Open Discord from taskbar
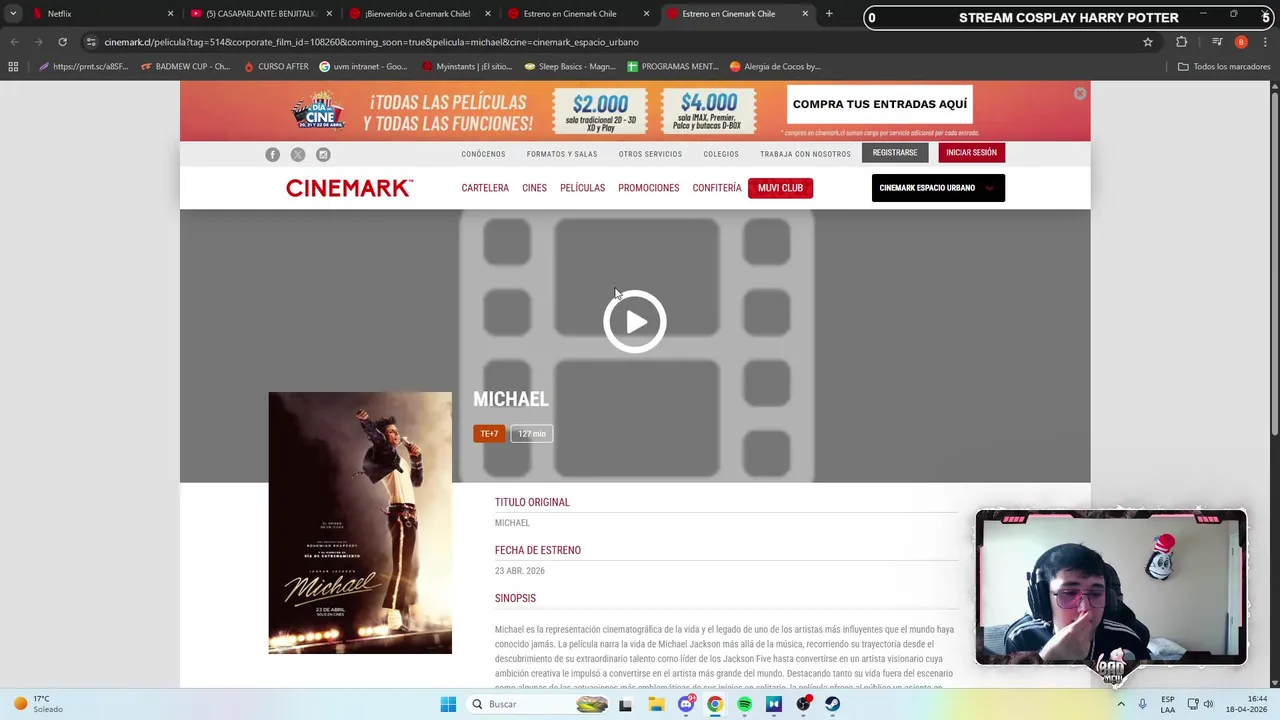The width and height of the screenshot is (1280, 720). (x=686, y=704)
